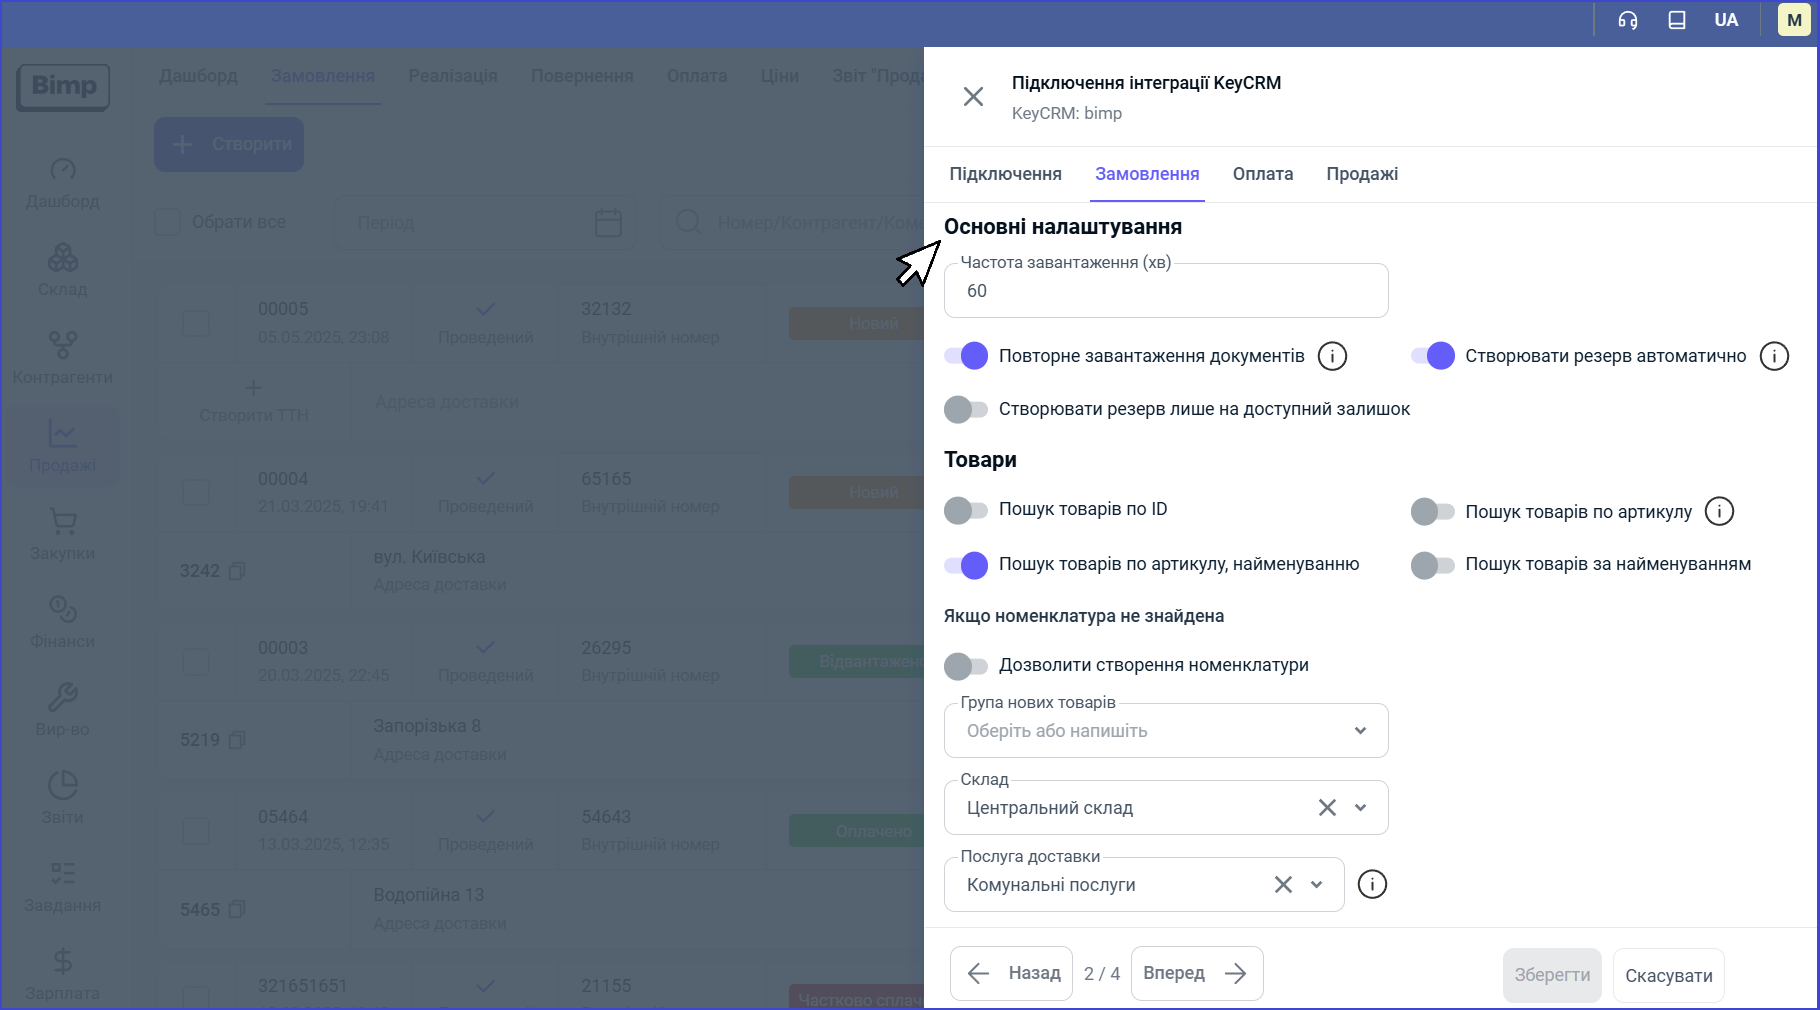
Task: Toggle Створювати резерв автоматично switch
Action: [1433, 356]
